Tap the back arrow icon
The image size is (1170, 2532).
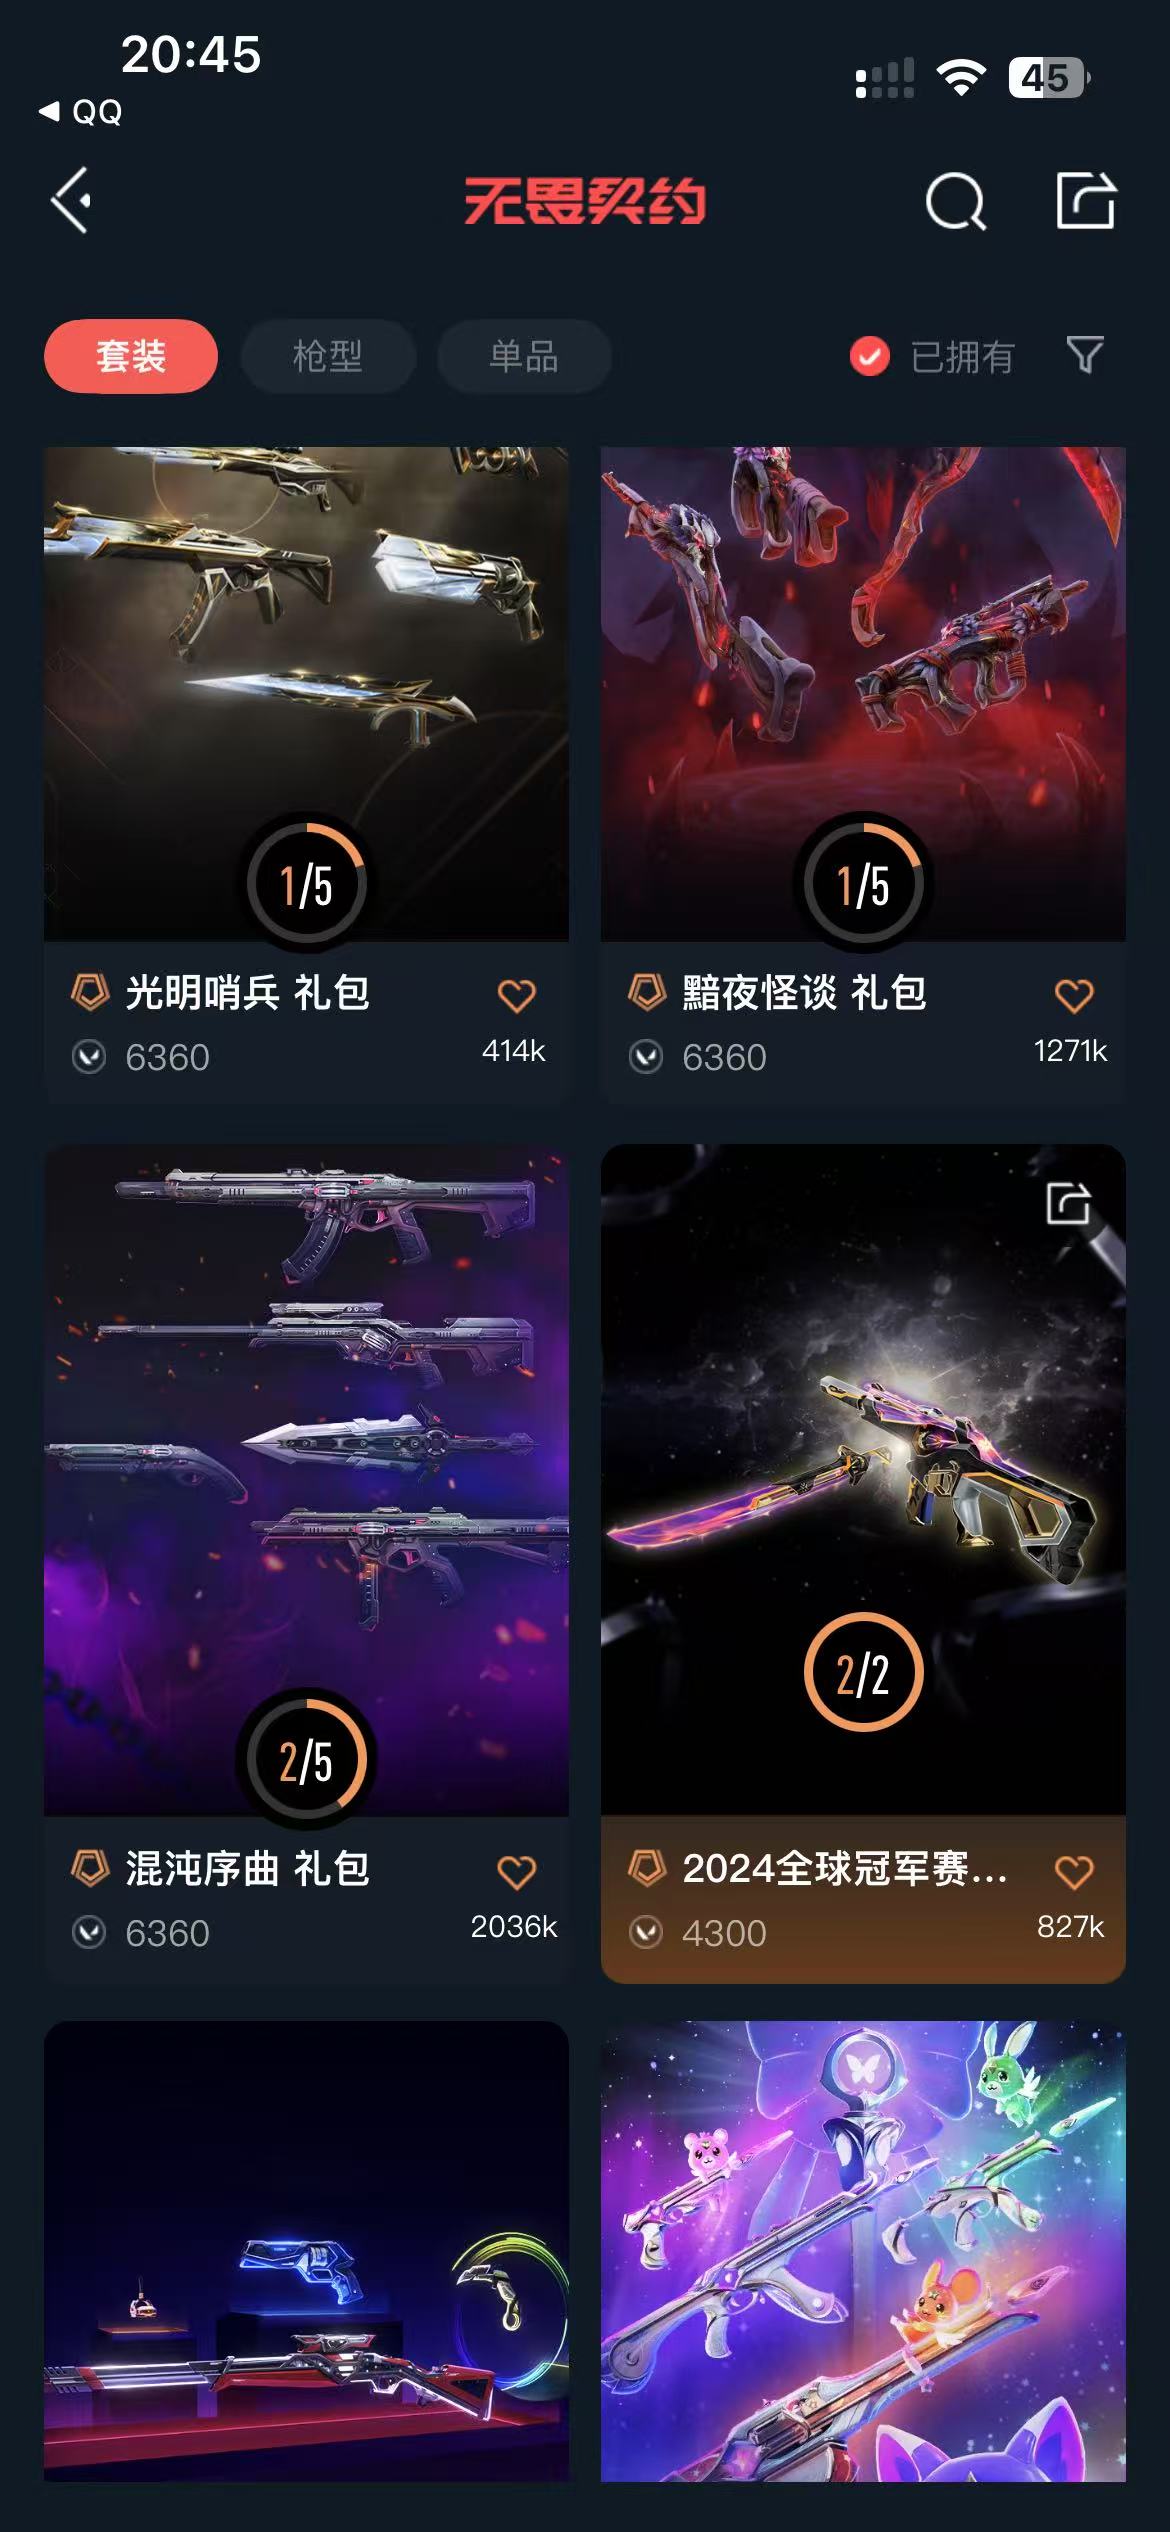tap(72, 200)
